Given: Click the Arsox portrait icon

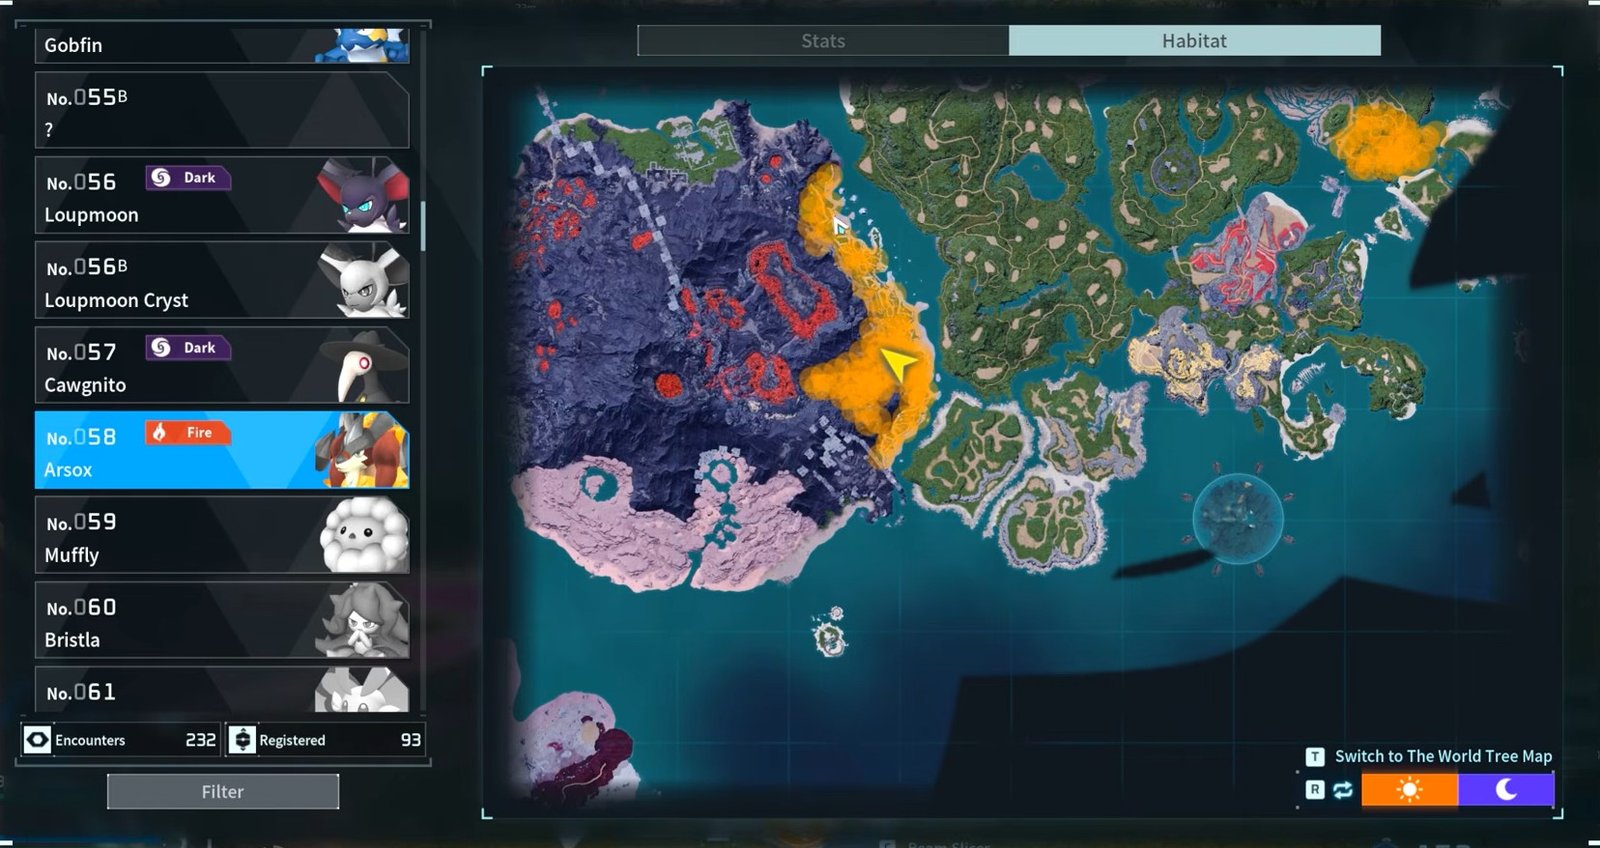Looking at the screenshot, I should [x=363, y=451].
